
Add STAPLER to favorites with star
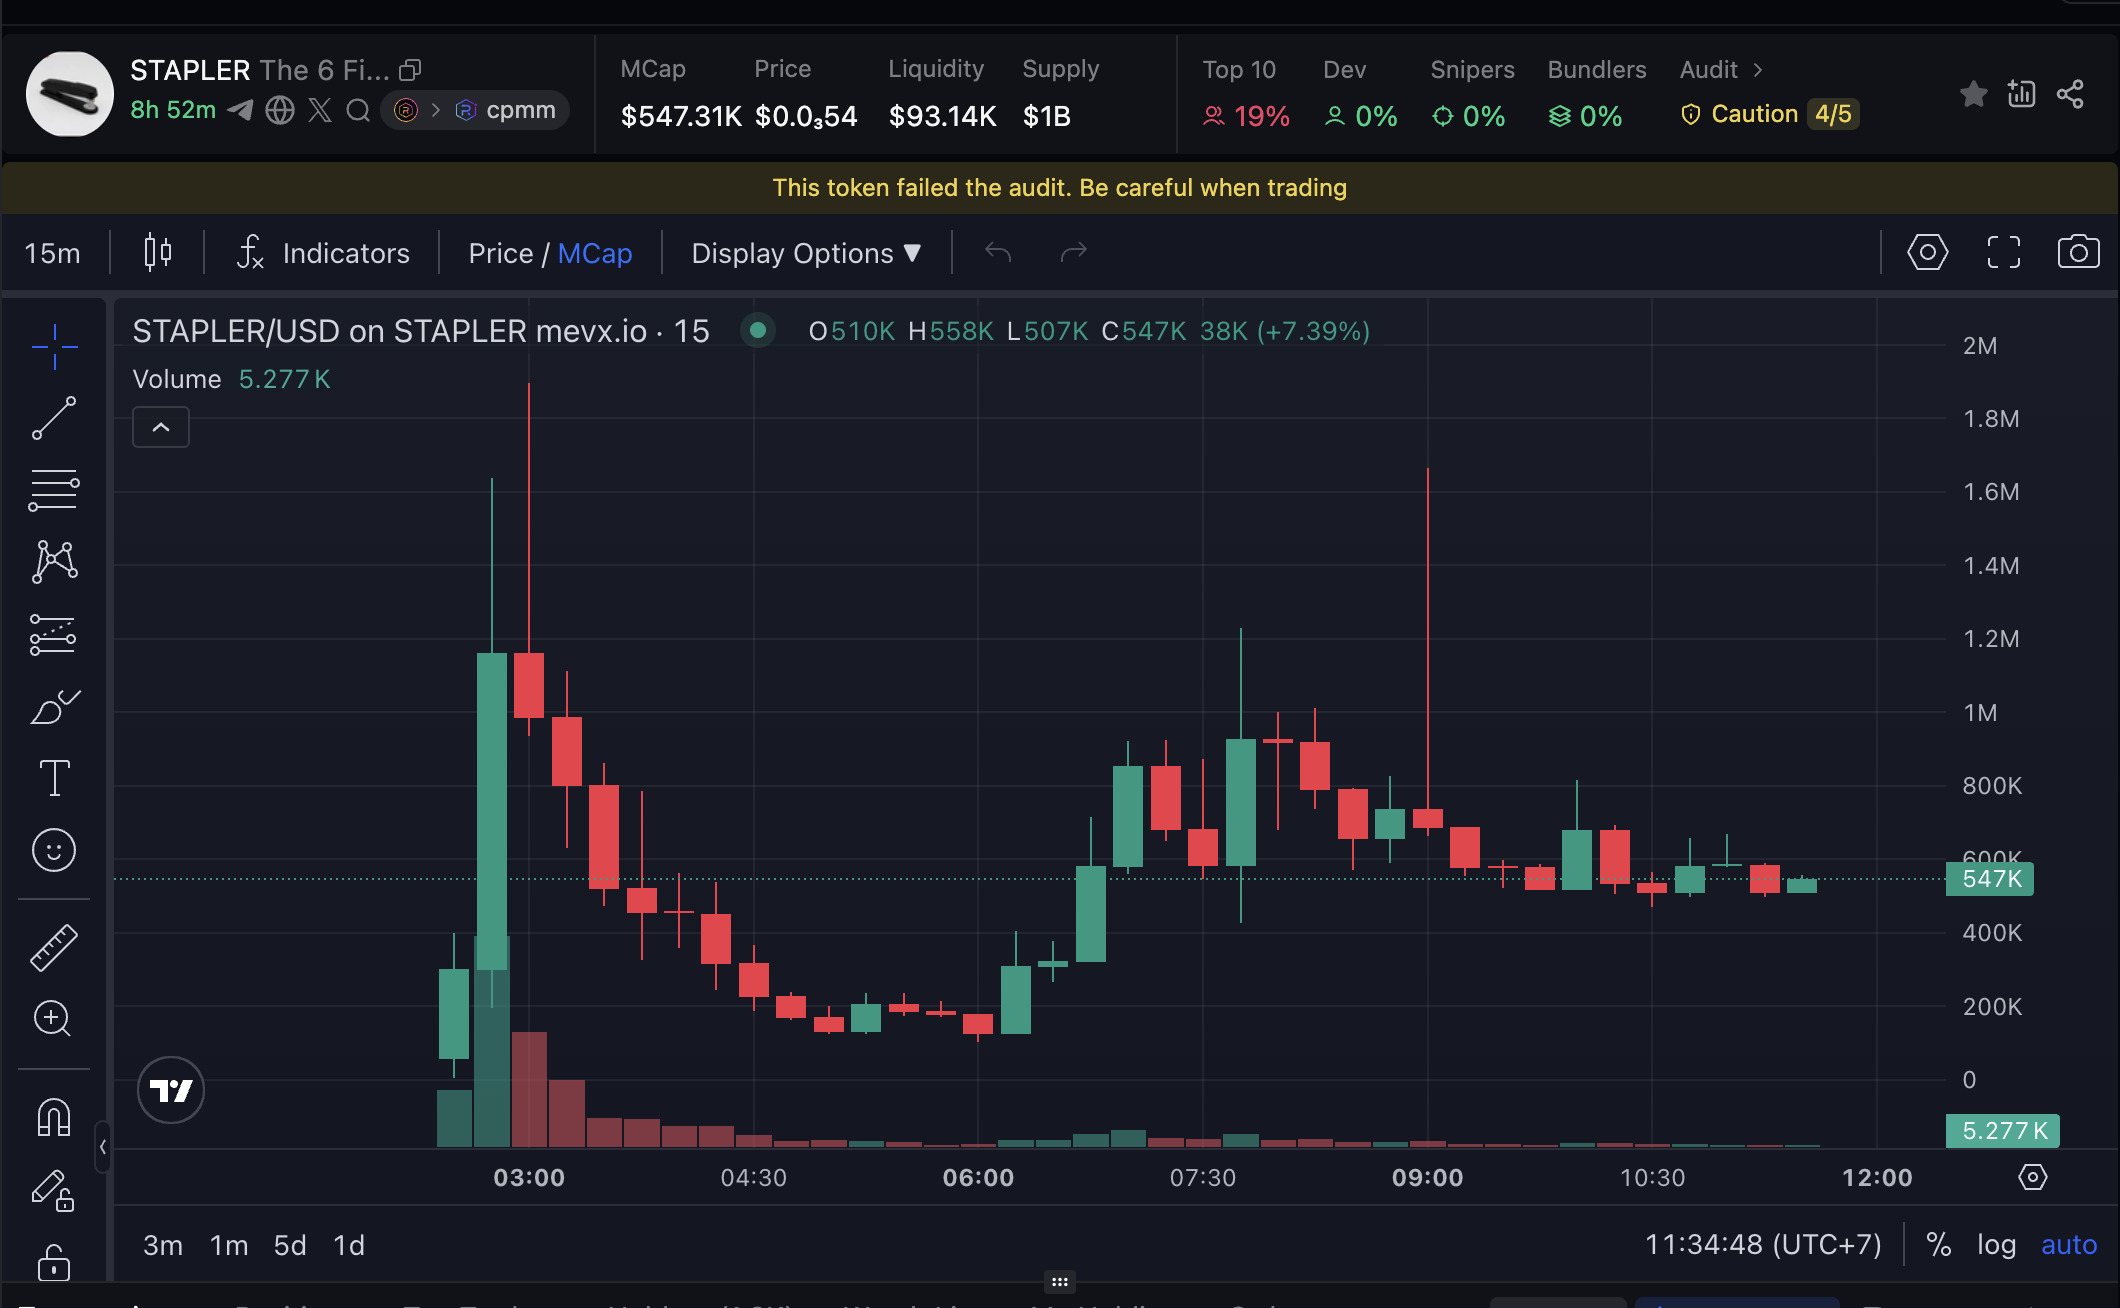pyautogui.click(x=1973, y=94)
